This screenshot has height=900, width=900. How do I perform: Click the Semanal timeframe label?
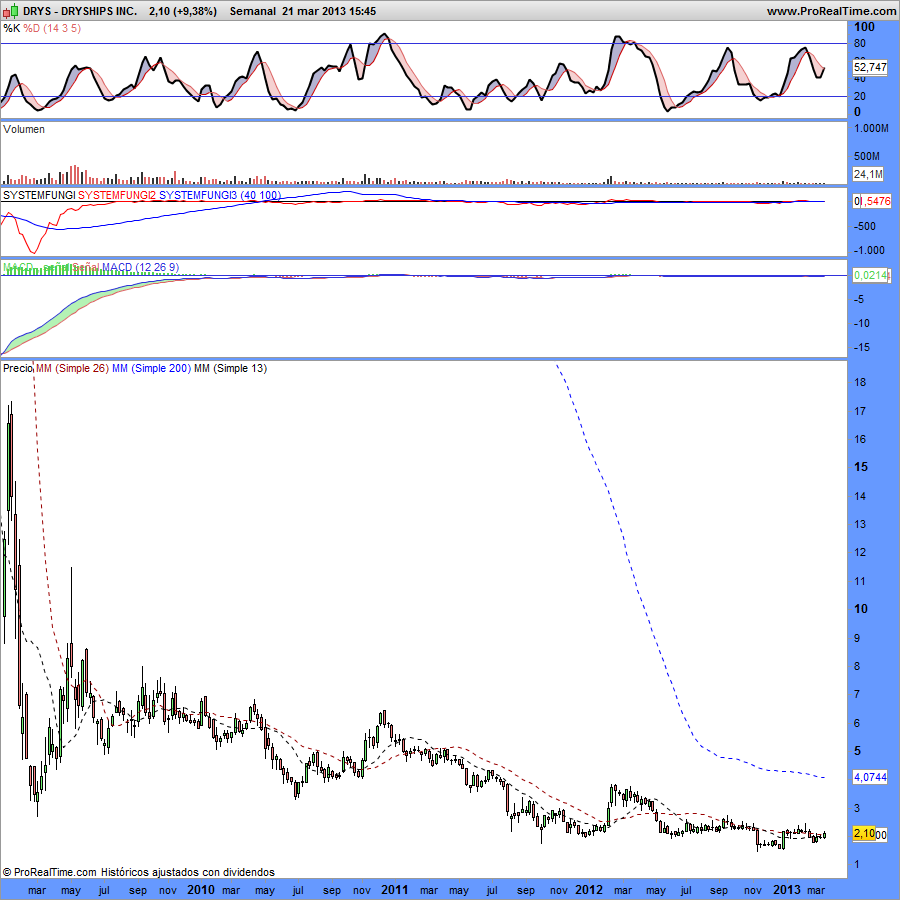tap(253, 11)
